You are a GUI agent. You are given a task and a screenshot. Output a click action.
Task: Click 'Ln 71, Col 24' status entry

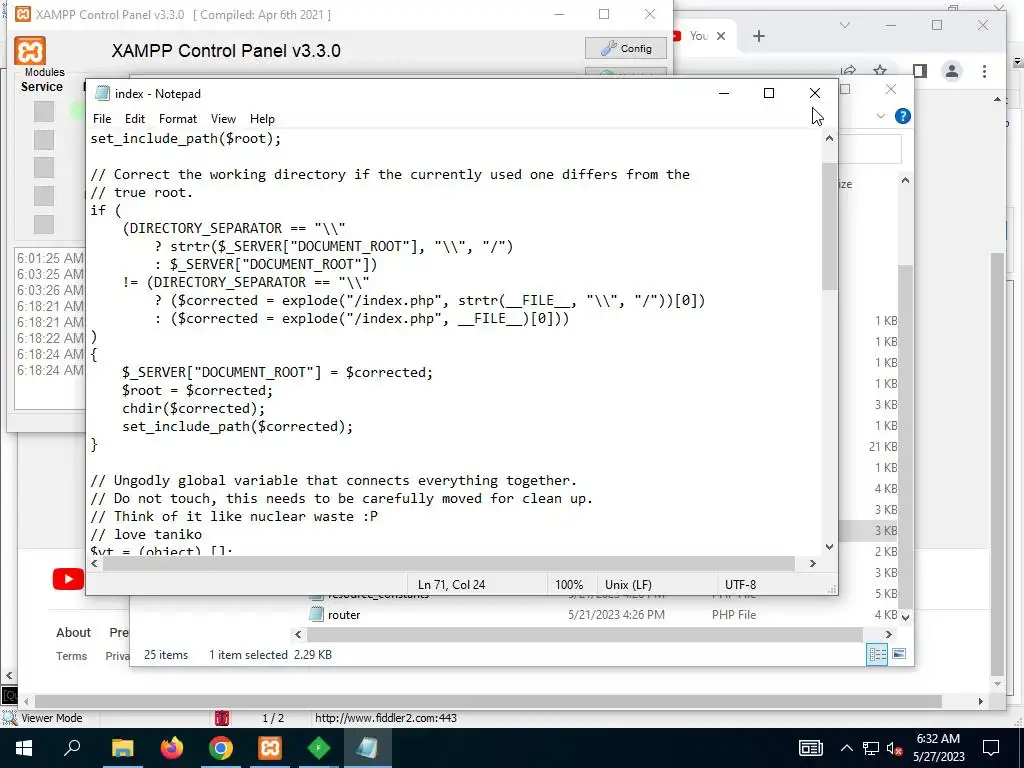coord(451,584)
